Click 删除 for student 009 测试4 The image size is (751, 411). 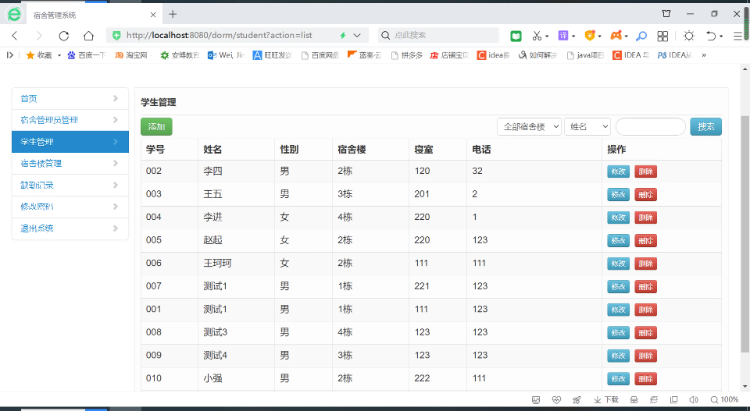[646, 355]
